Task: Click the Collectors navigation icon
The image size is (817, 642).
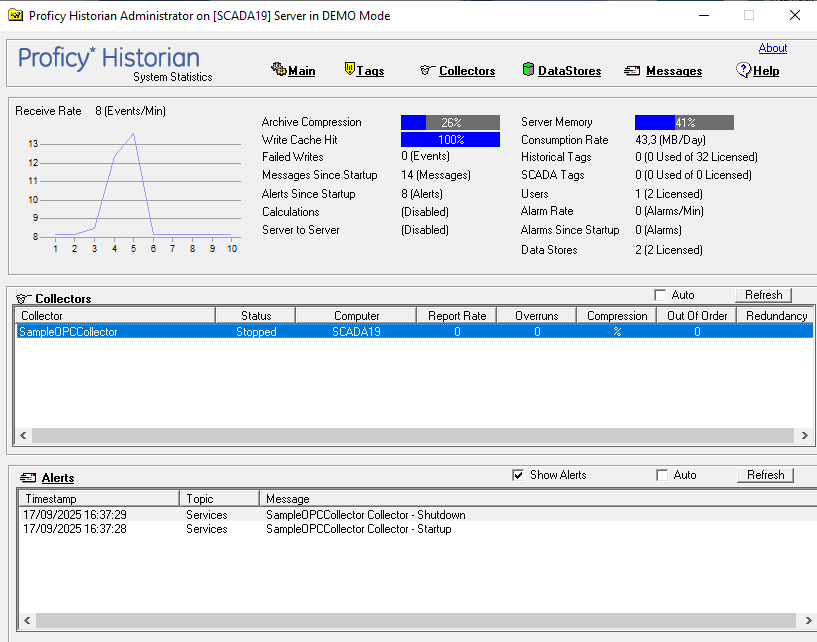Action: pyautogui.click(x=427, y=70)
